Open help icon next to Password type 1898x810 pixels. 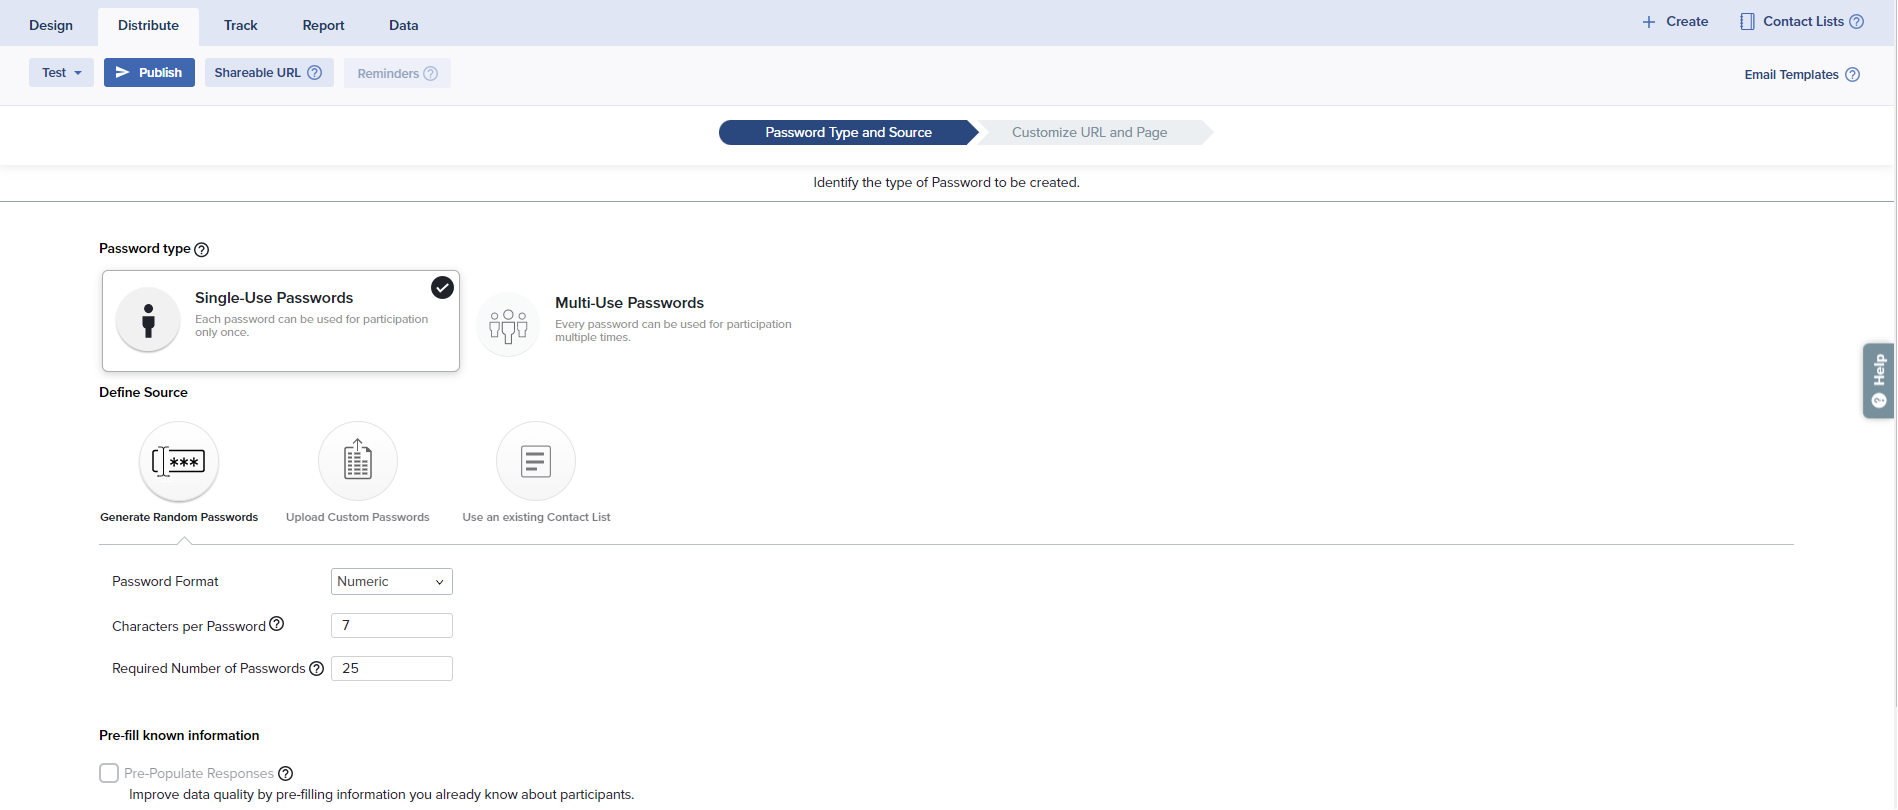201,250
